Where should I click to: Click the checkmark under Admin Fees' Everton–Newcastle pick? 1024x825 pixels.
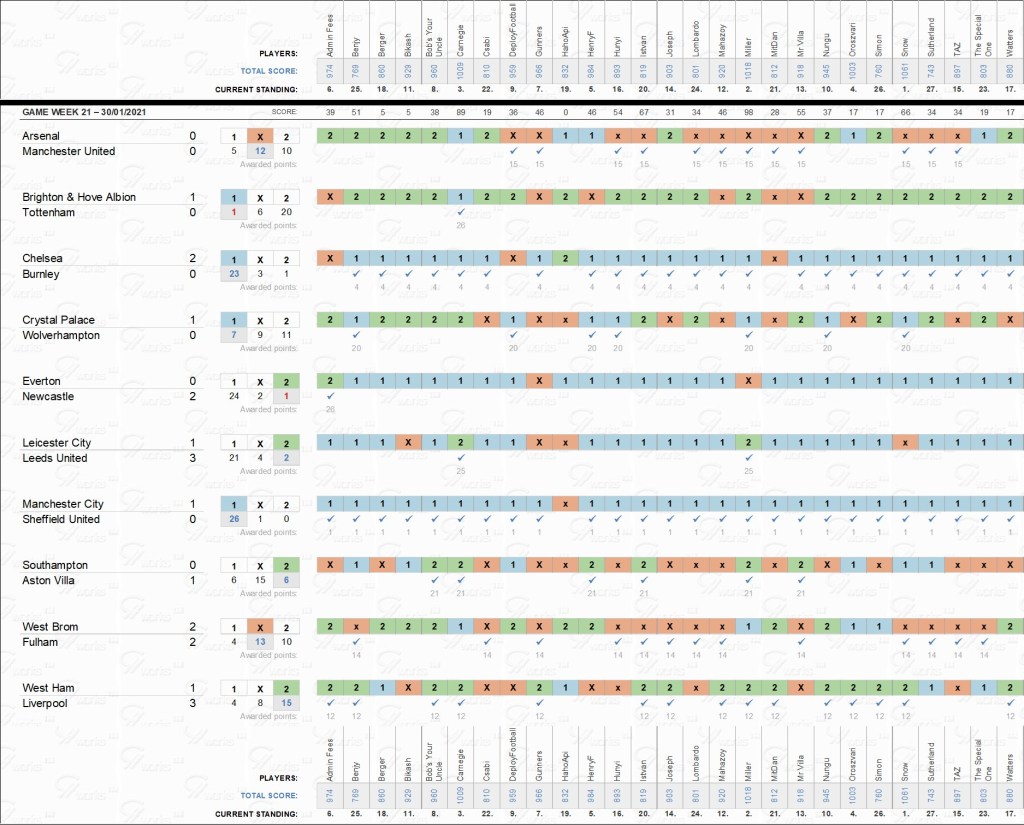click(330, 397)
